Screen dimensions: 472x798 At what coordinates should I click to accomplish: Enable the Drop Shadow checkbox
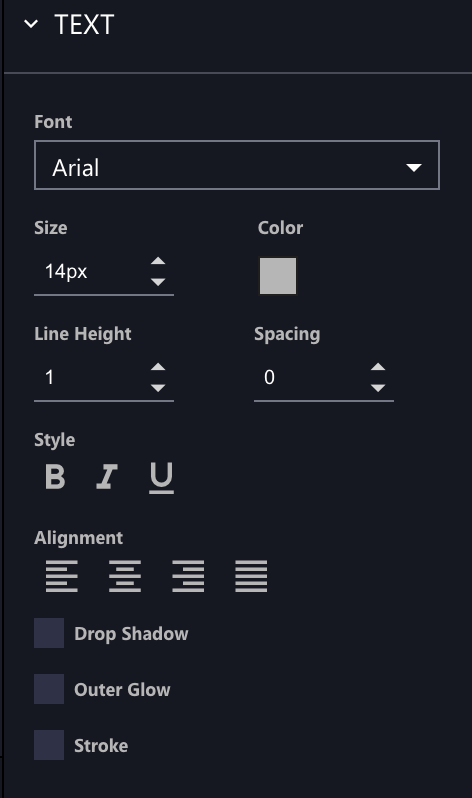coord(49,633)
